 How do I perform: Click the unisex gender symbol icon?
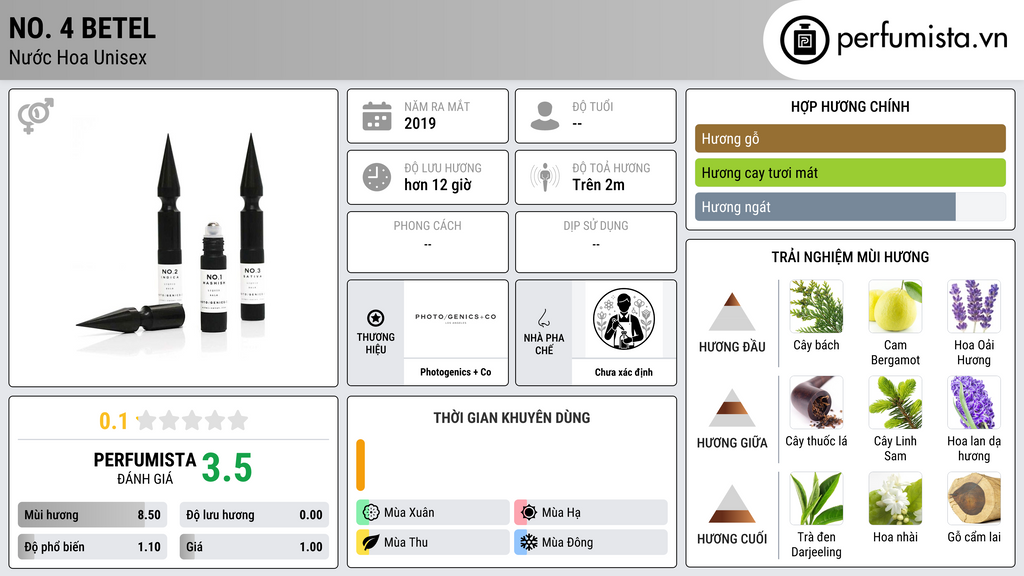click(35, 116)
